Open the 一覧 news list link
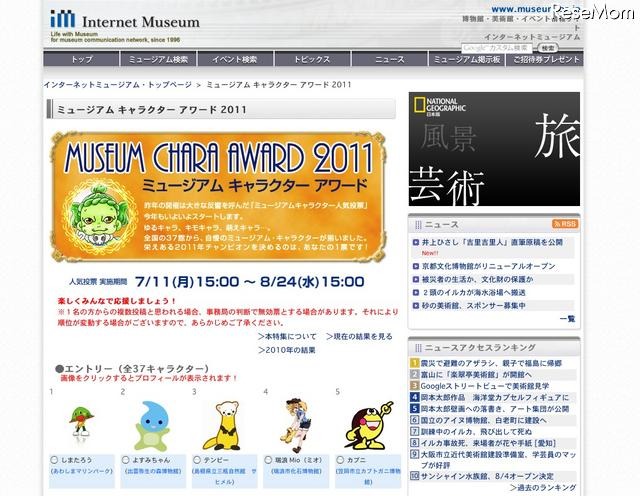640x496 pixels. tap(567, 319)
